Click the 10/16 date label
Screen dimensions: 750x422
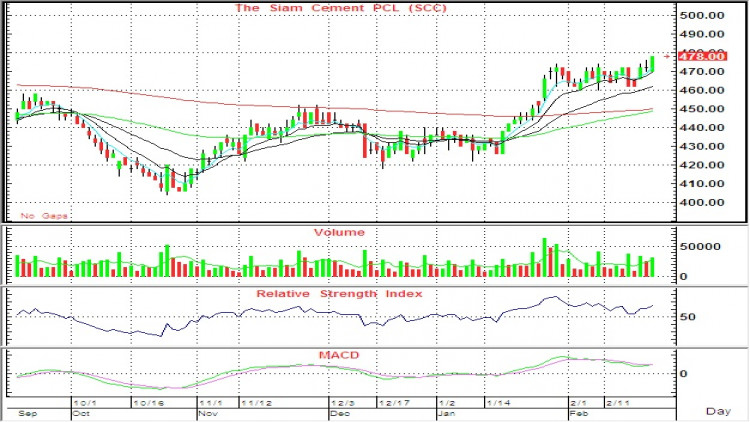[148, 403]
